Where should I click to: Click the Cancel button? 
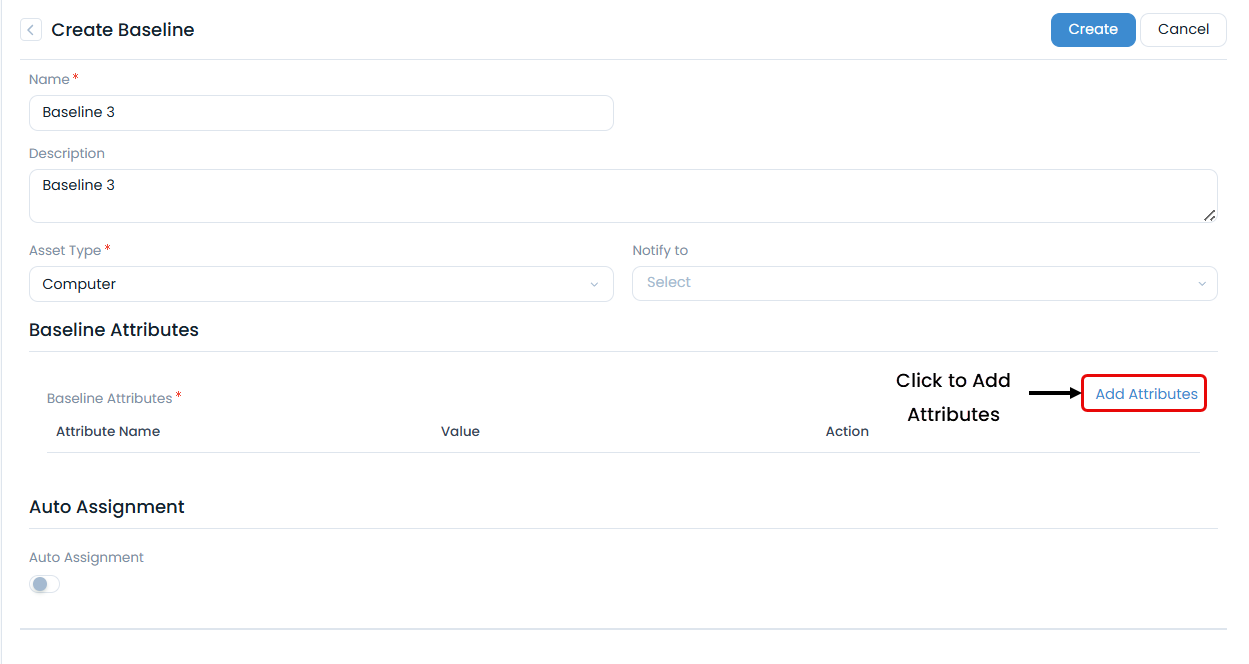(x=1183, y=29)
